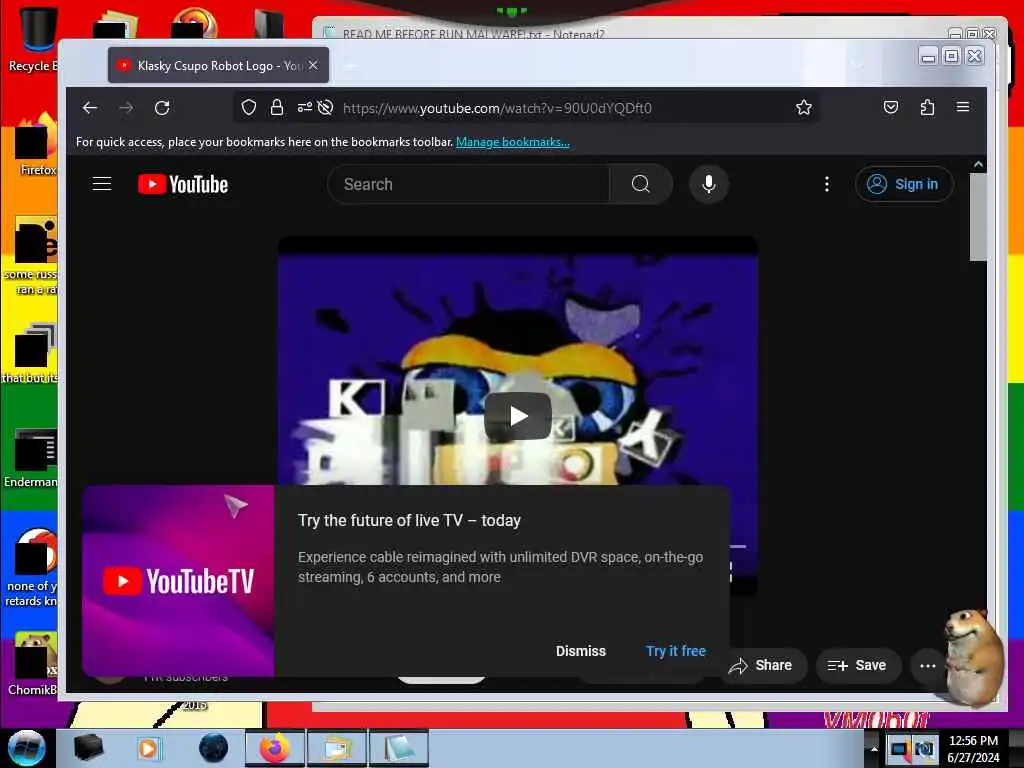
Task: Open YouTube guide hamburger menu
Action: point(102,184)
